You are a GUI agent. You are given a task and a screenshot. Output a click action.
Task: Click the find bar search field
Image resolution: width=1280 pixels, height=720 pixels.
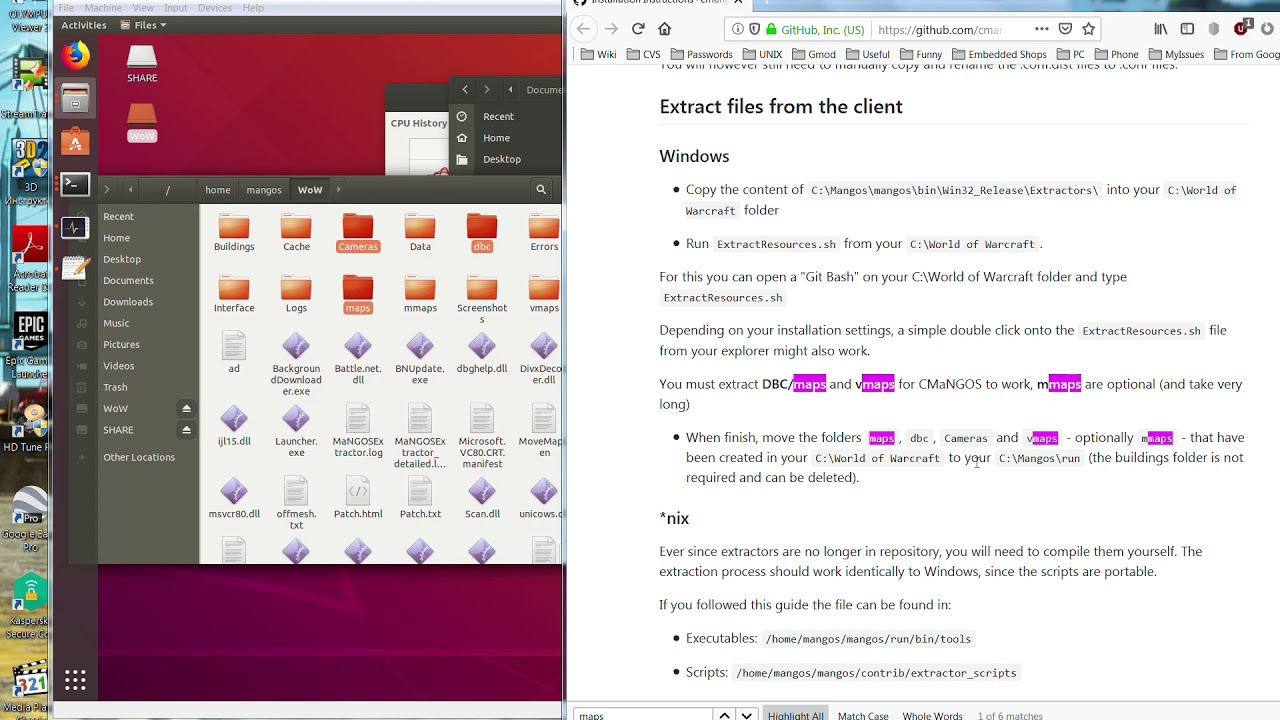[642, 715]
